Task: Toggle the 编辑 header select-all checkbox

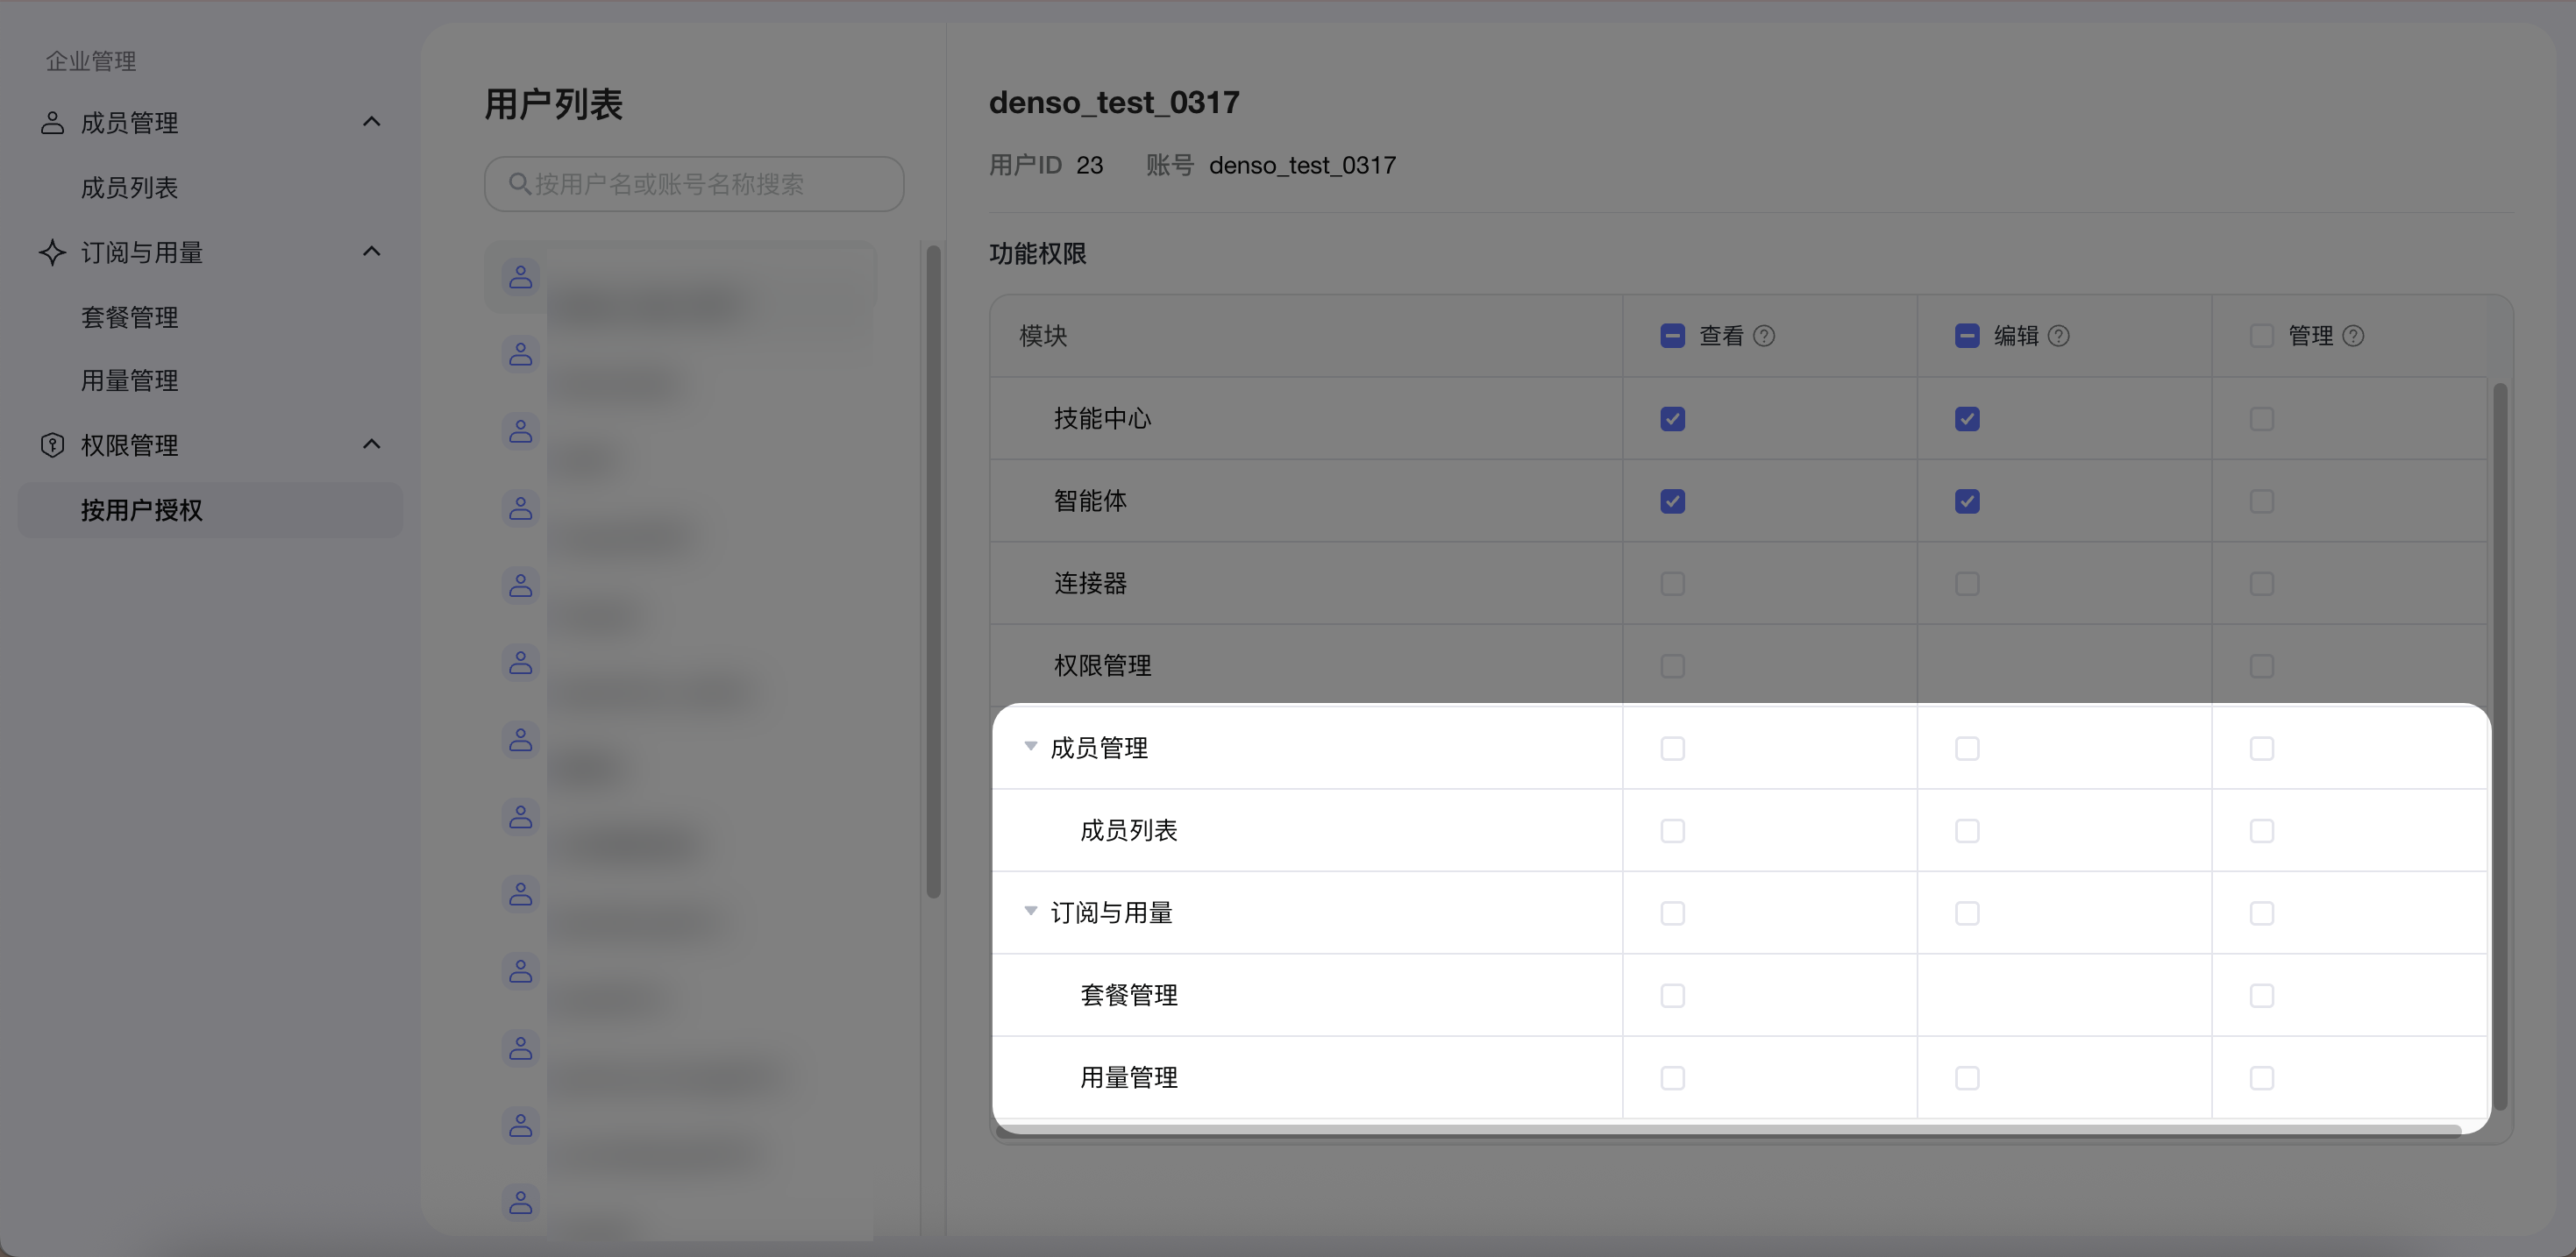Action: click(x=1967, y=336)
